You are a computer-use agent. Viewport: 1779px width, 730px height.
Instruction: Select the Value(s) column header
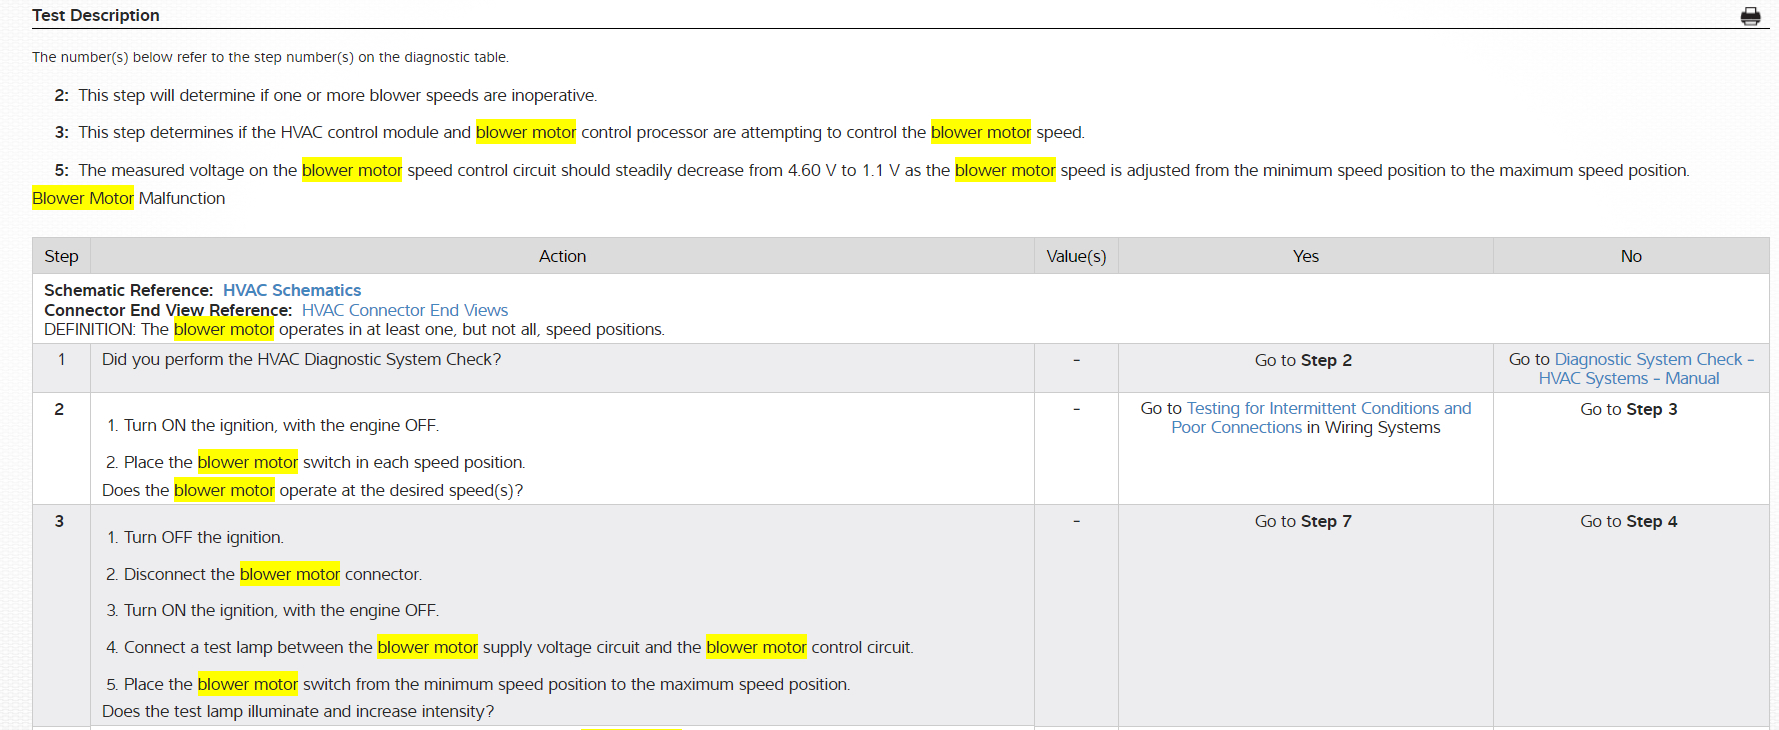(x=1076, y=256)
